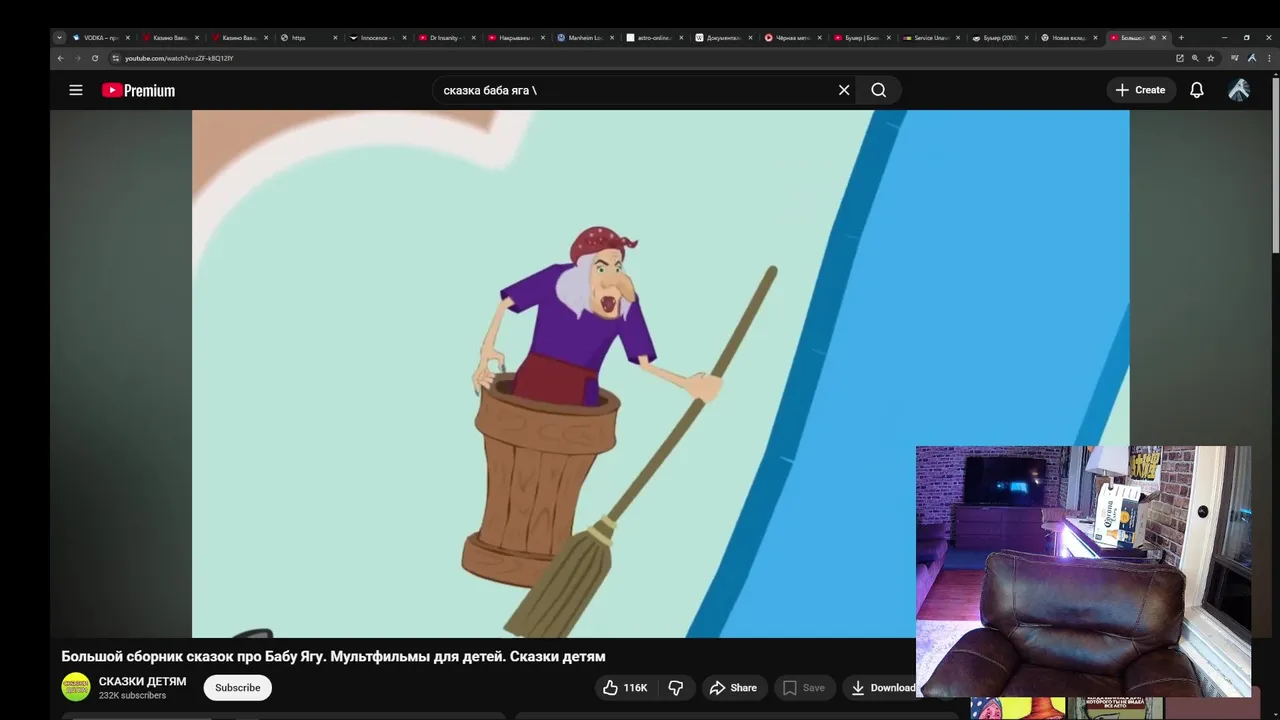Open a new browser tab
Screen dimensions: 1280x720
tap(1181, 38)
